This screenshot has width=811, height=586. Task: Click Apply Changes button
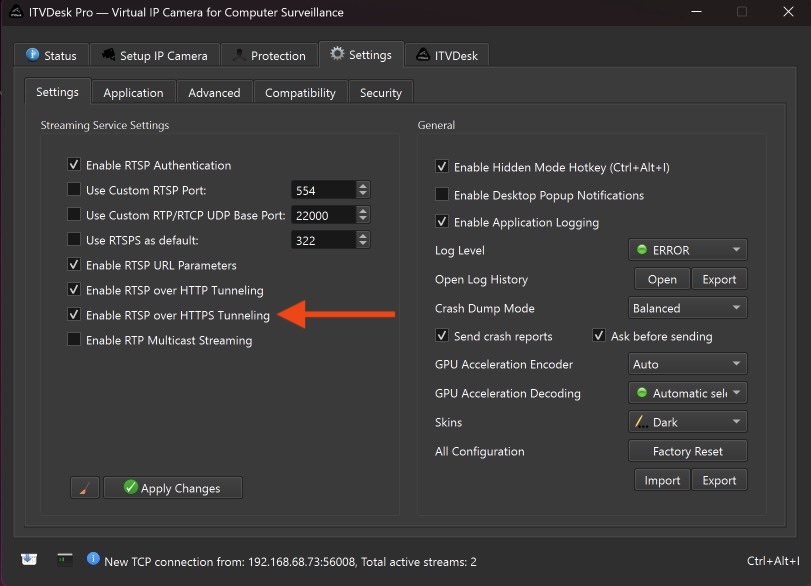[x=173, y=488]
